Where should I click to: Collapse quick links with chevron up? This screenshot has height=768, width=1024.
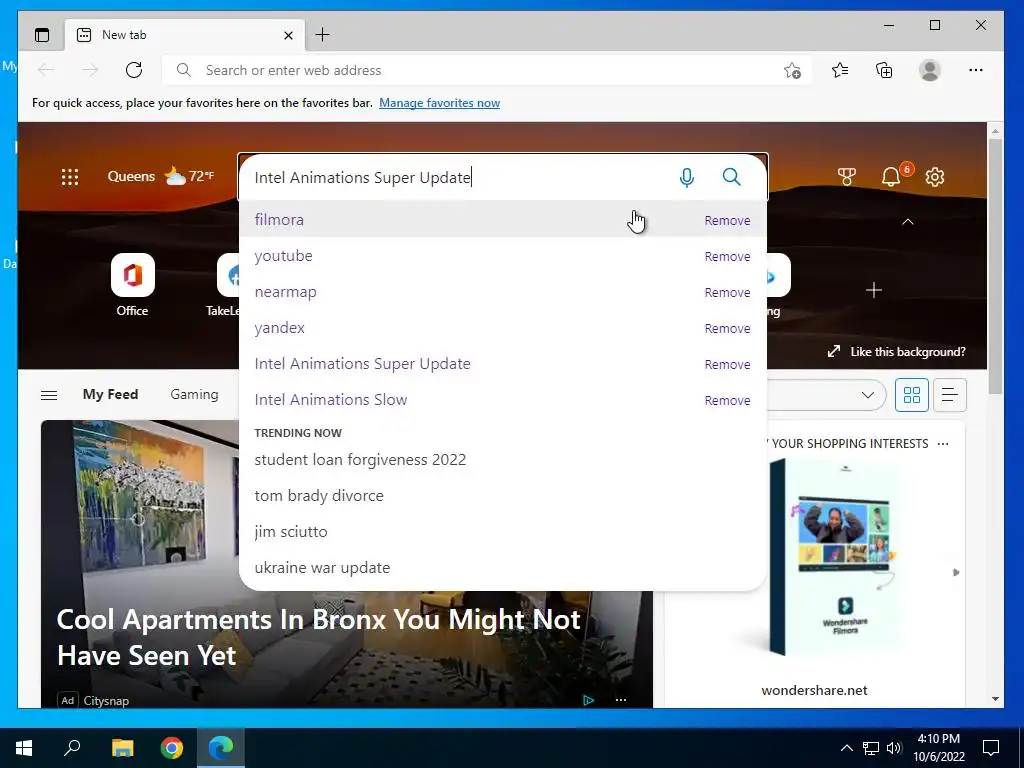908,222
